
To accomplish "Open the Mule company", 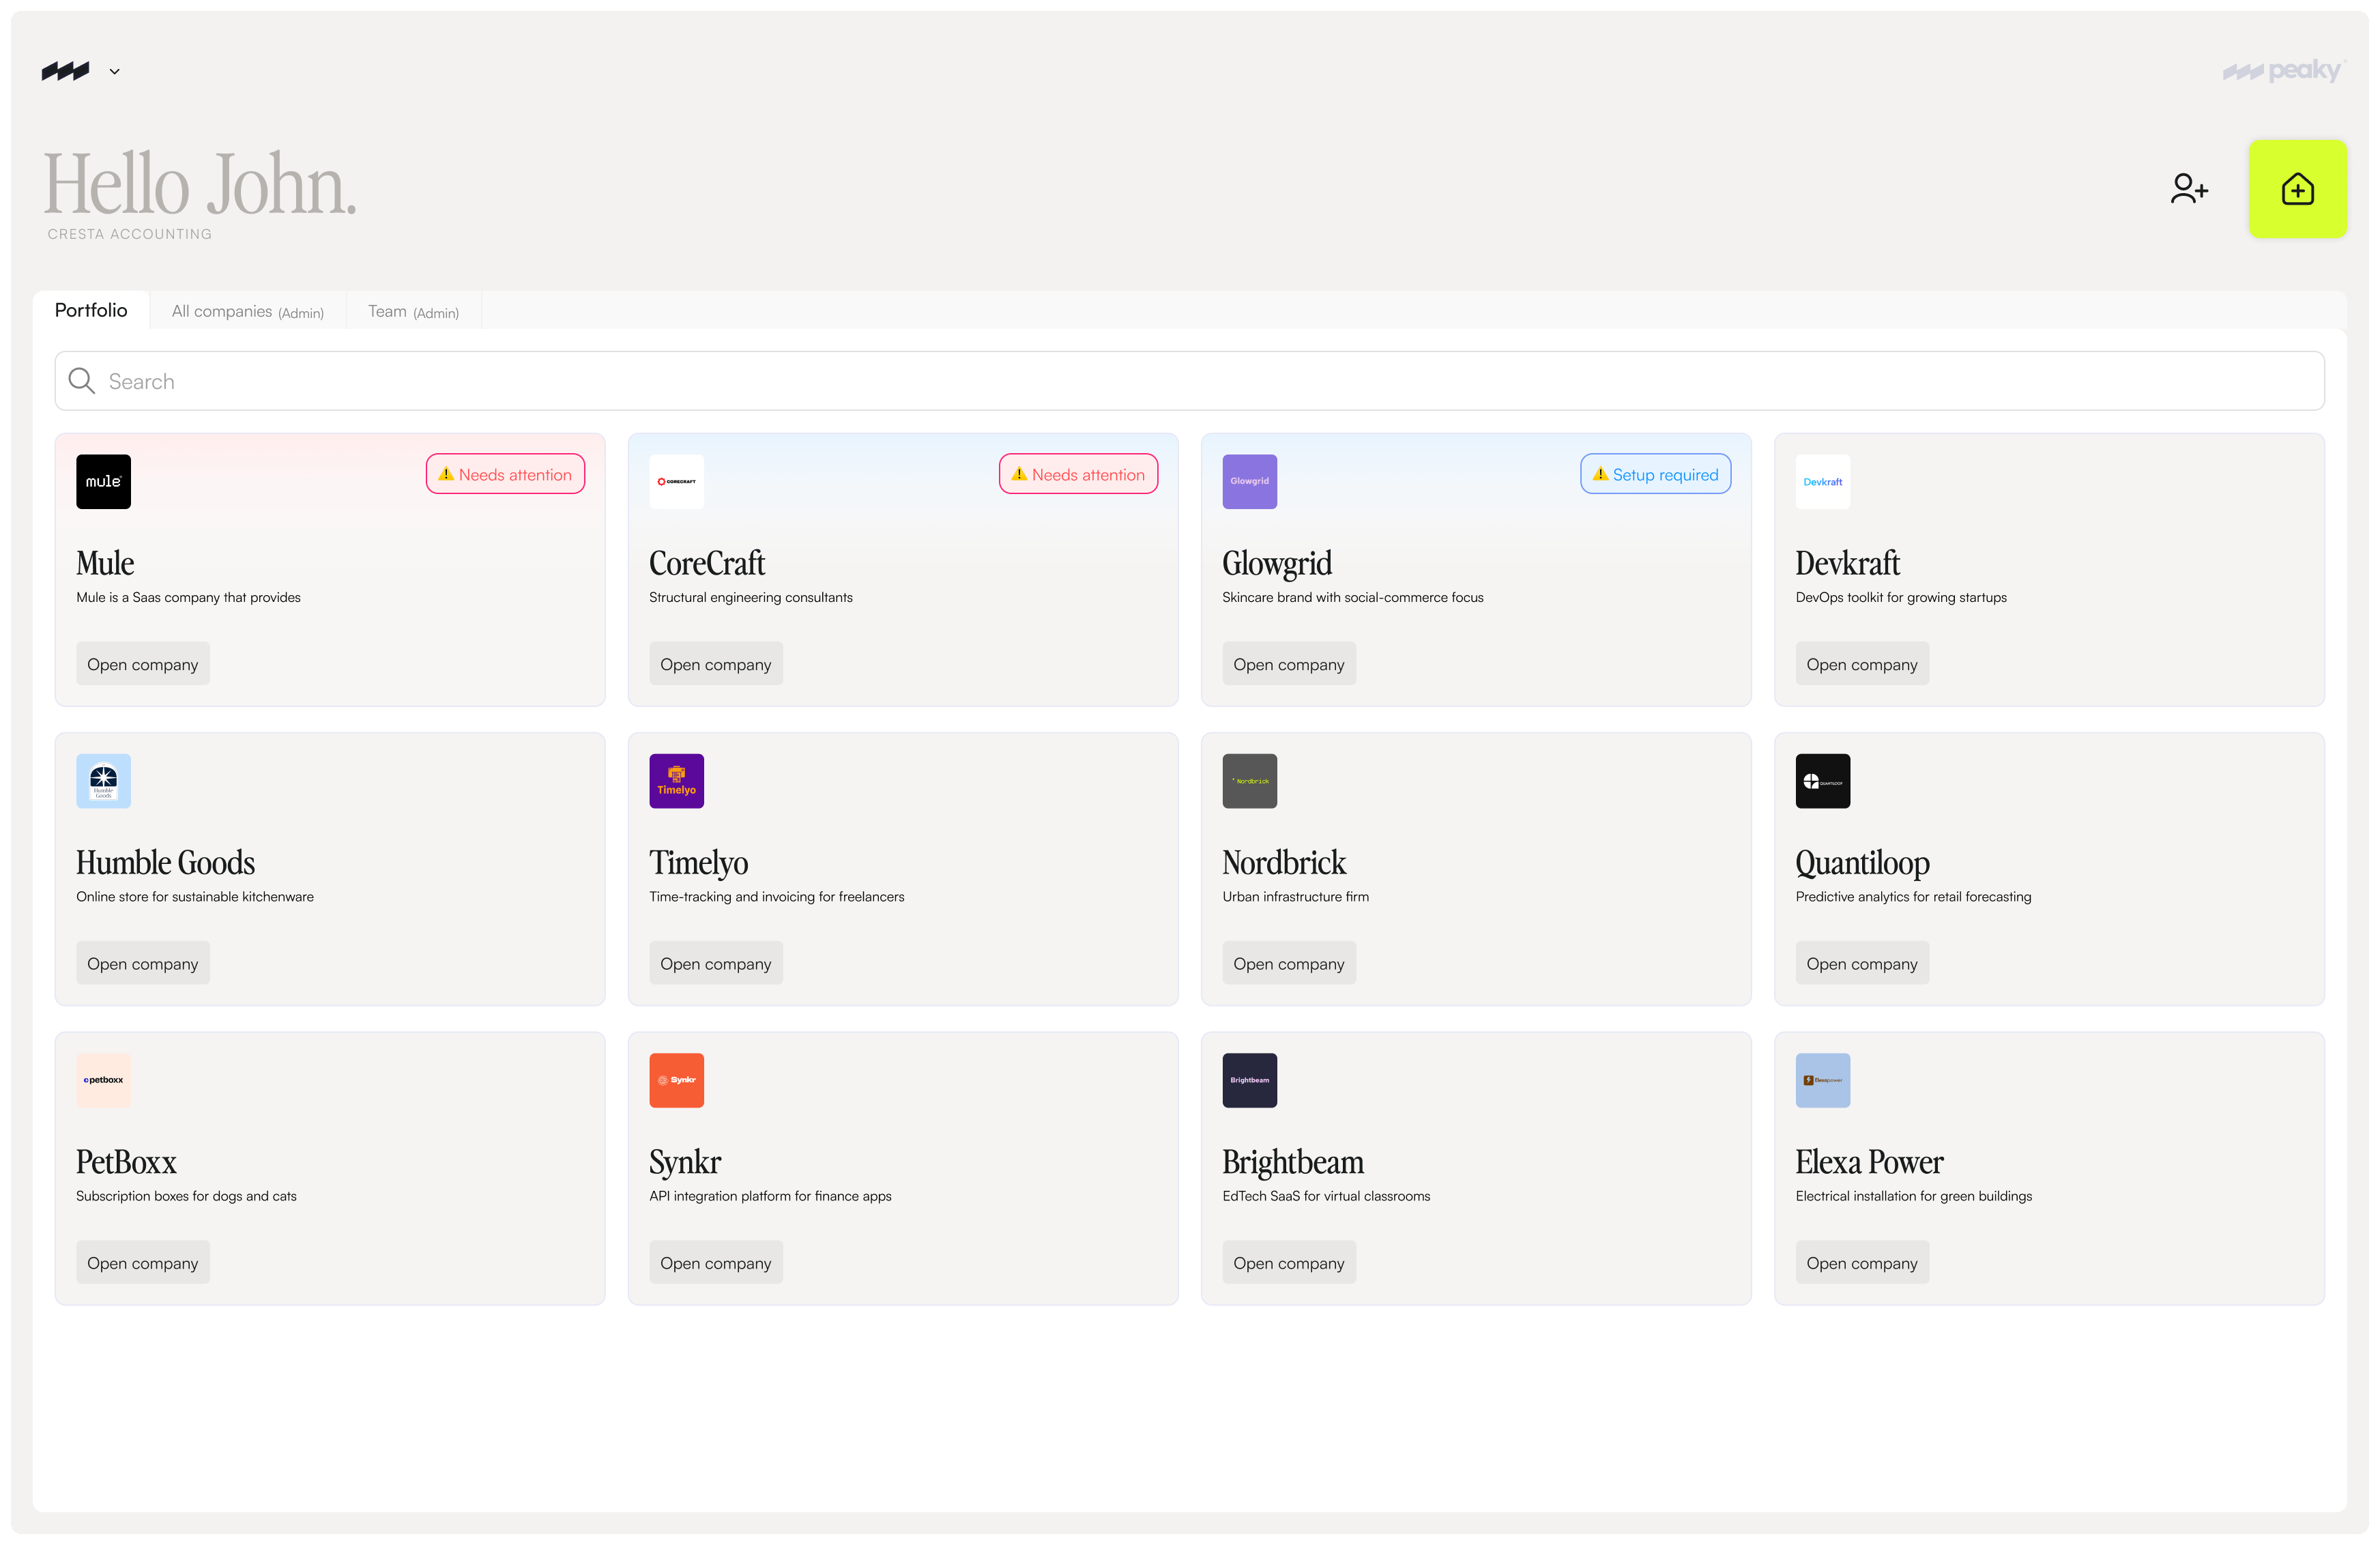I will coord(142,663).
